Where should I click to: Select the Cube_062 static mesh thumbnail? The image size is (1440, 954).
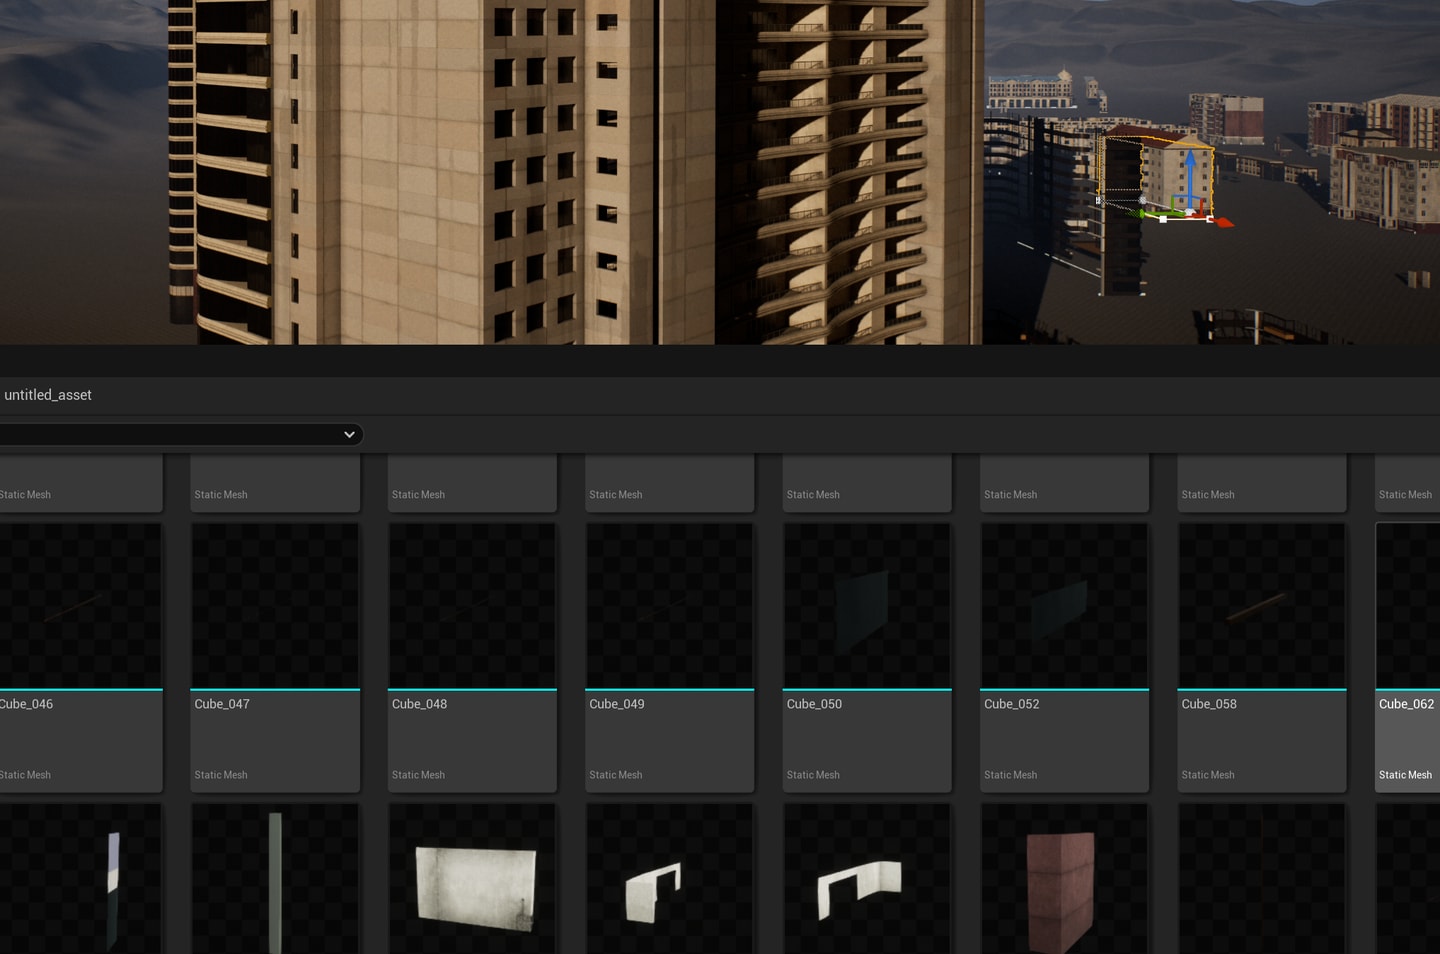(1408, 605)
